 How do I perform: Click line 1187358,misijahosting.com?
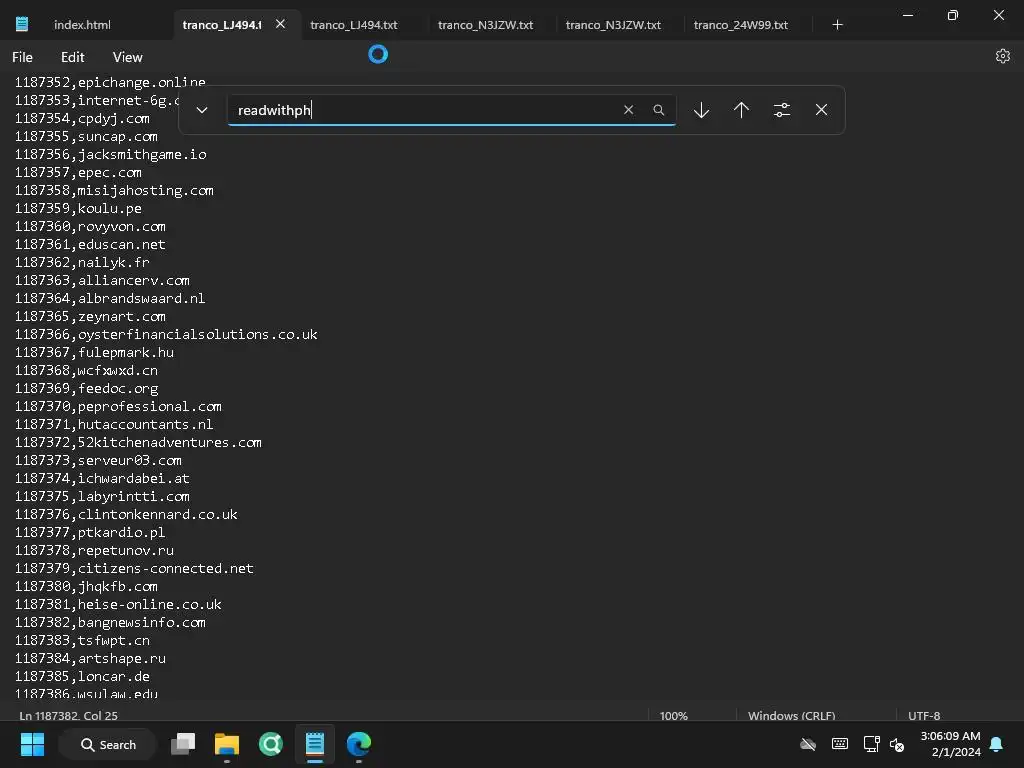tap(114, 190)
